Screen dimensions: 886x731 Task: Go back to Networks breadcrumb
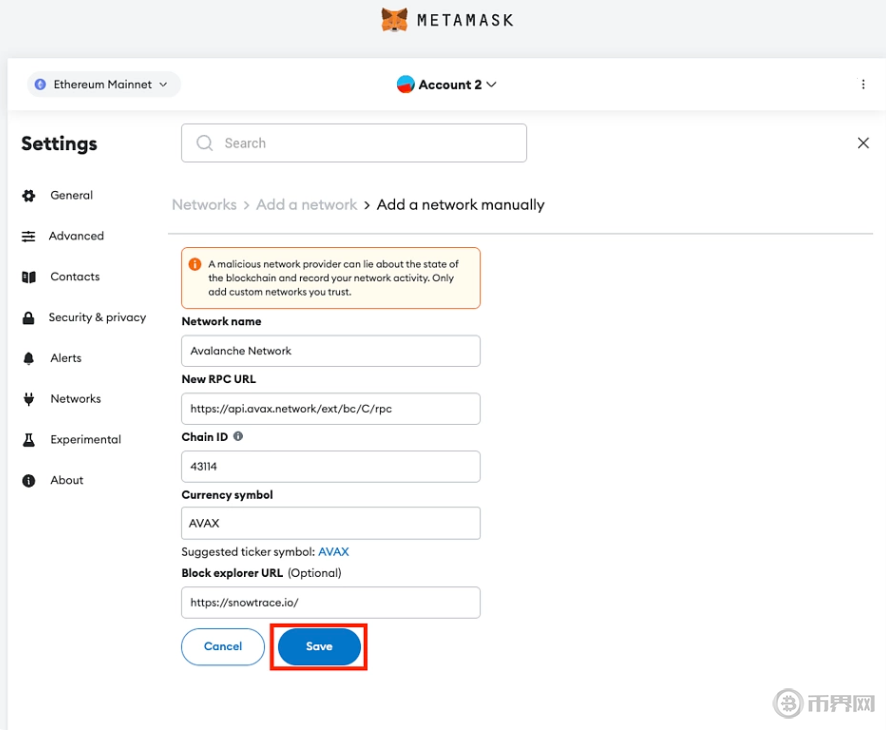click(x=204, y=205)
